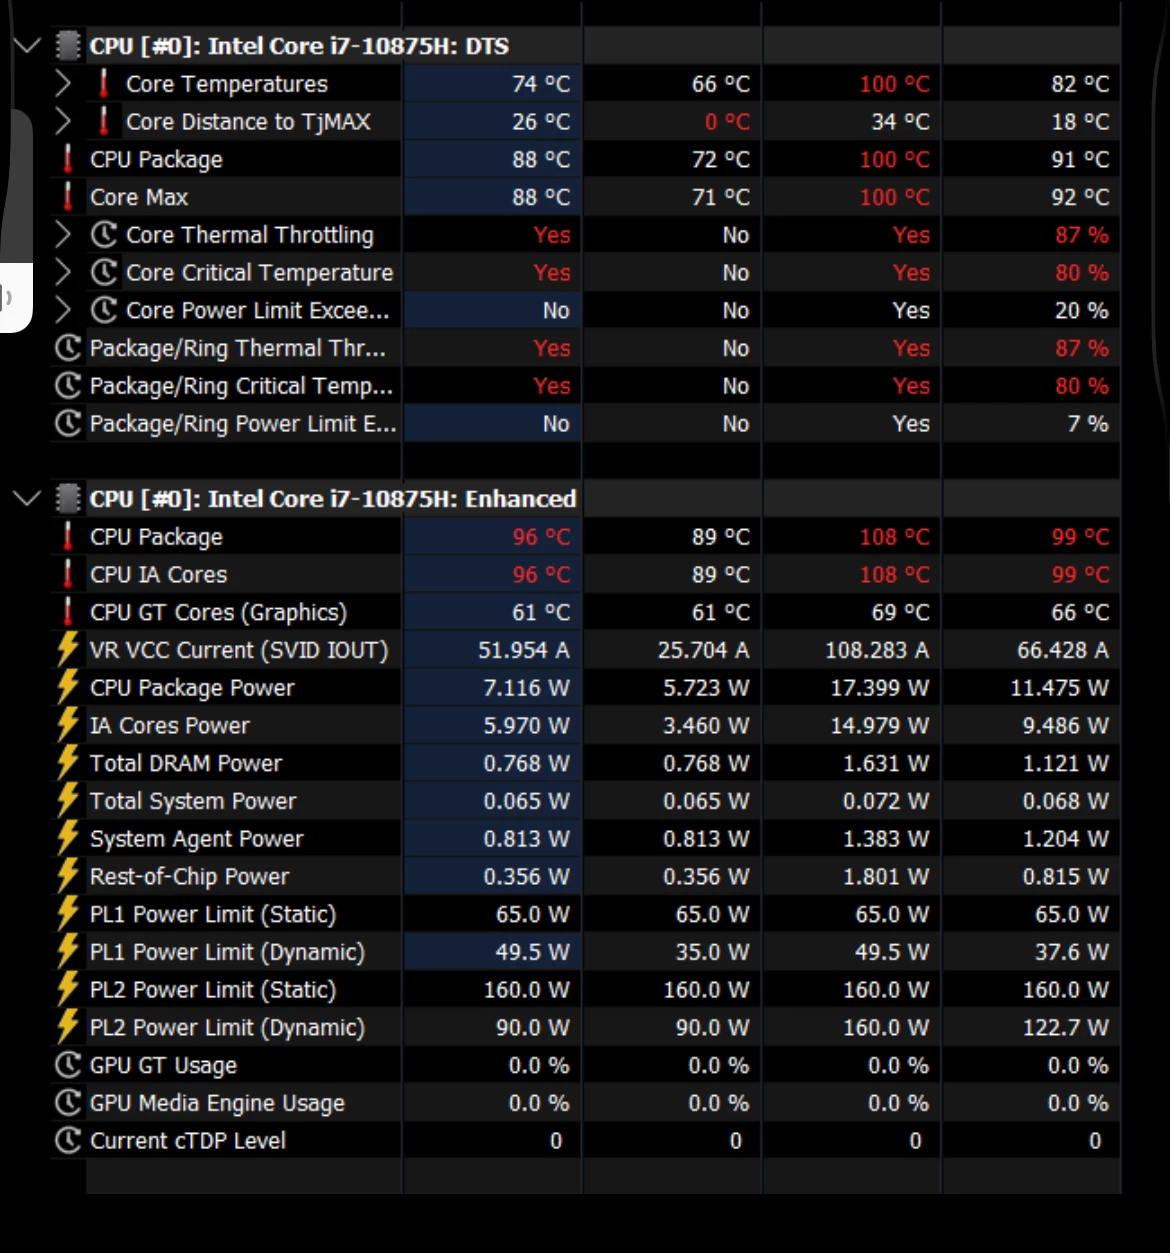The width and height of the screenshot is (1170, 1253).
Task: Click lightning icon of IA Cores Power
Action: pos(68,725)
